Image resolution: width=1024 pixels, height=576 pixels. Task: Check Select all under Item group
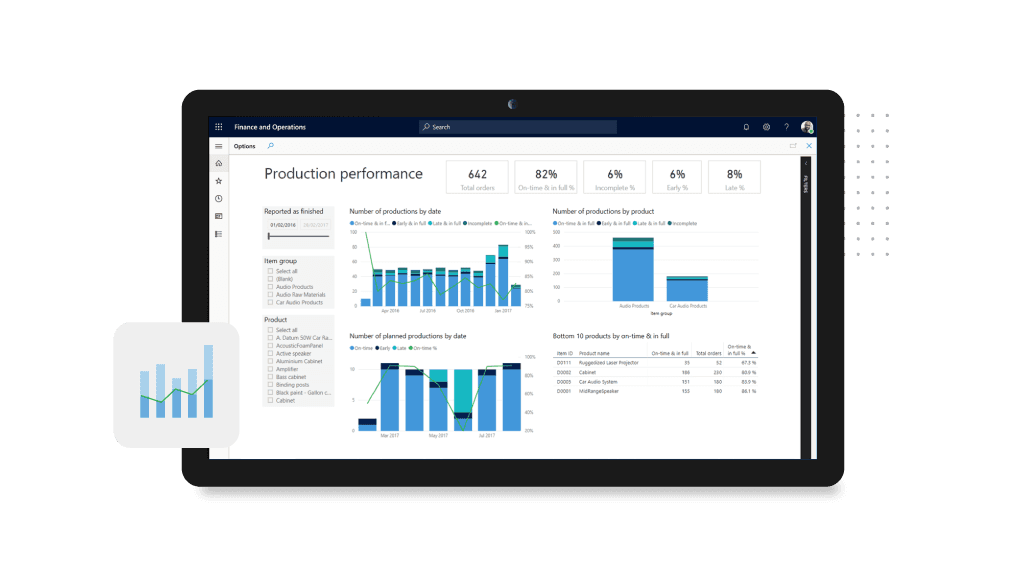[269, 271]
